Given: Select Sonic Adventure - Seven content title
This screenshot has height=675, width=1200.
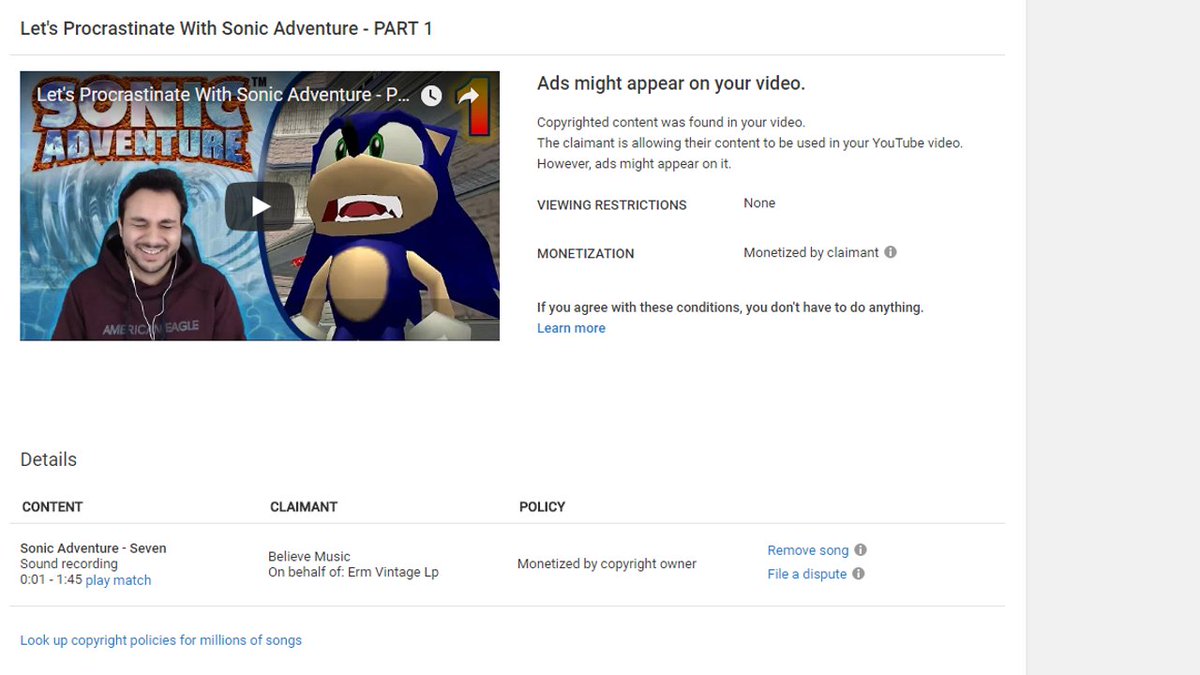Looking at the screenshot, I should (93, 548).
